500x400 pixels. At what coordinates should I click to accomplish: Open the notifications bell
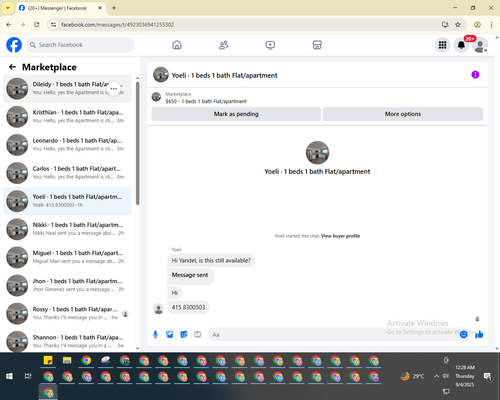(x=461, y=45)
